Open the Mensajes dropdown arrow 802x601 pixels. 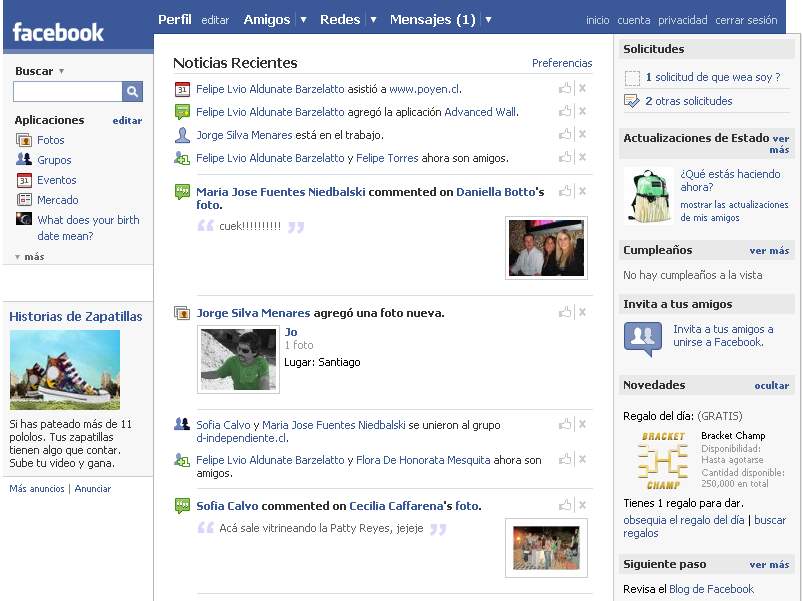pos(488,20)
